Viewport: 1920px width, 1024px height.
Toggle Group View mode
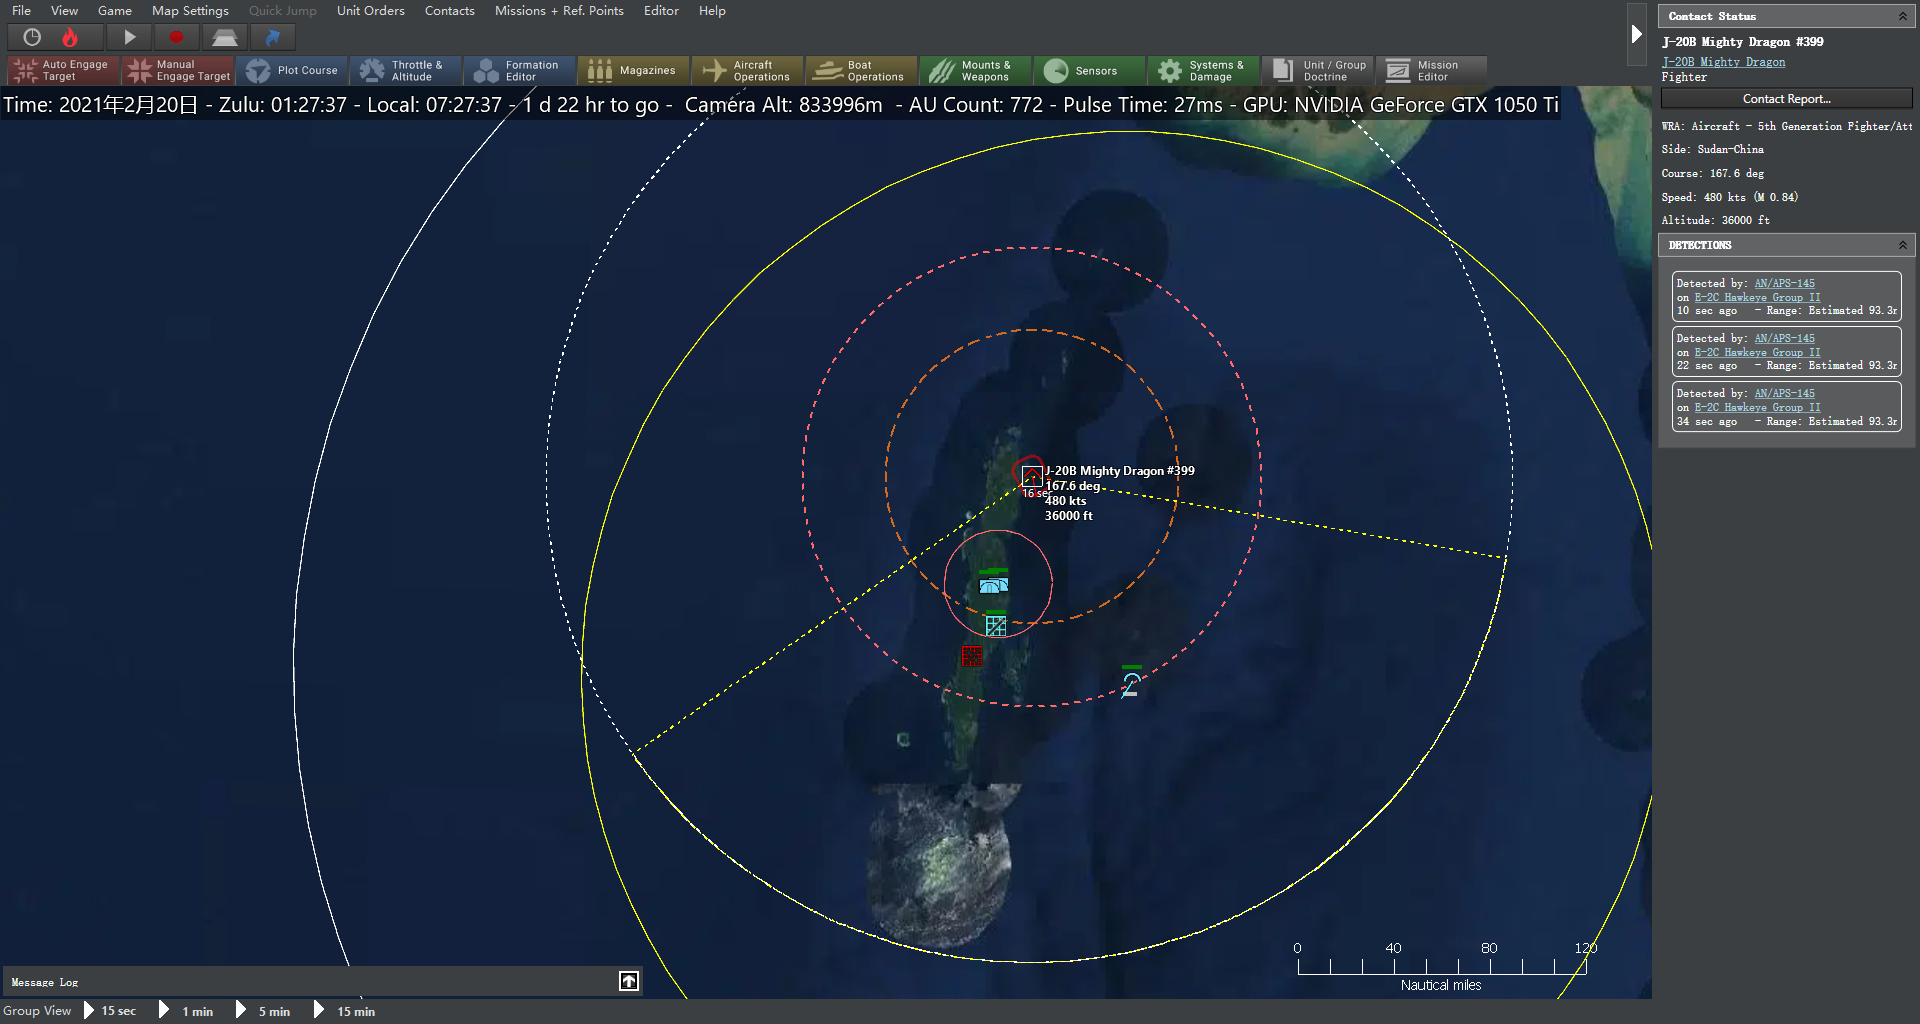[x=37, y=1011]
